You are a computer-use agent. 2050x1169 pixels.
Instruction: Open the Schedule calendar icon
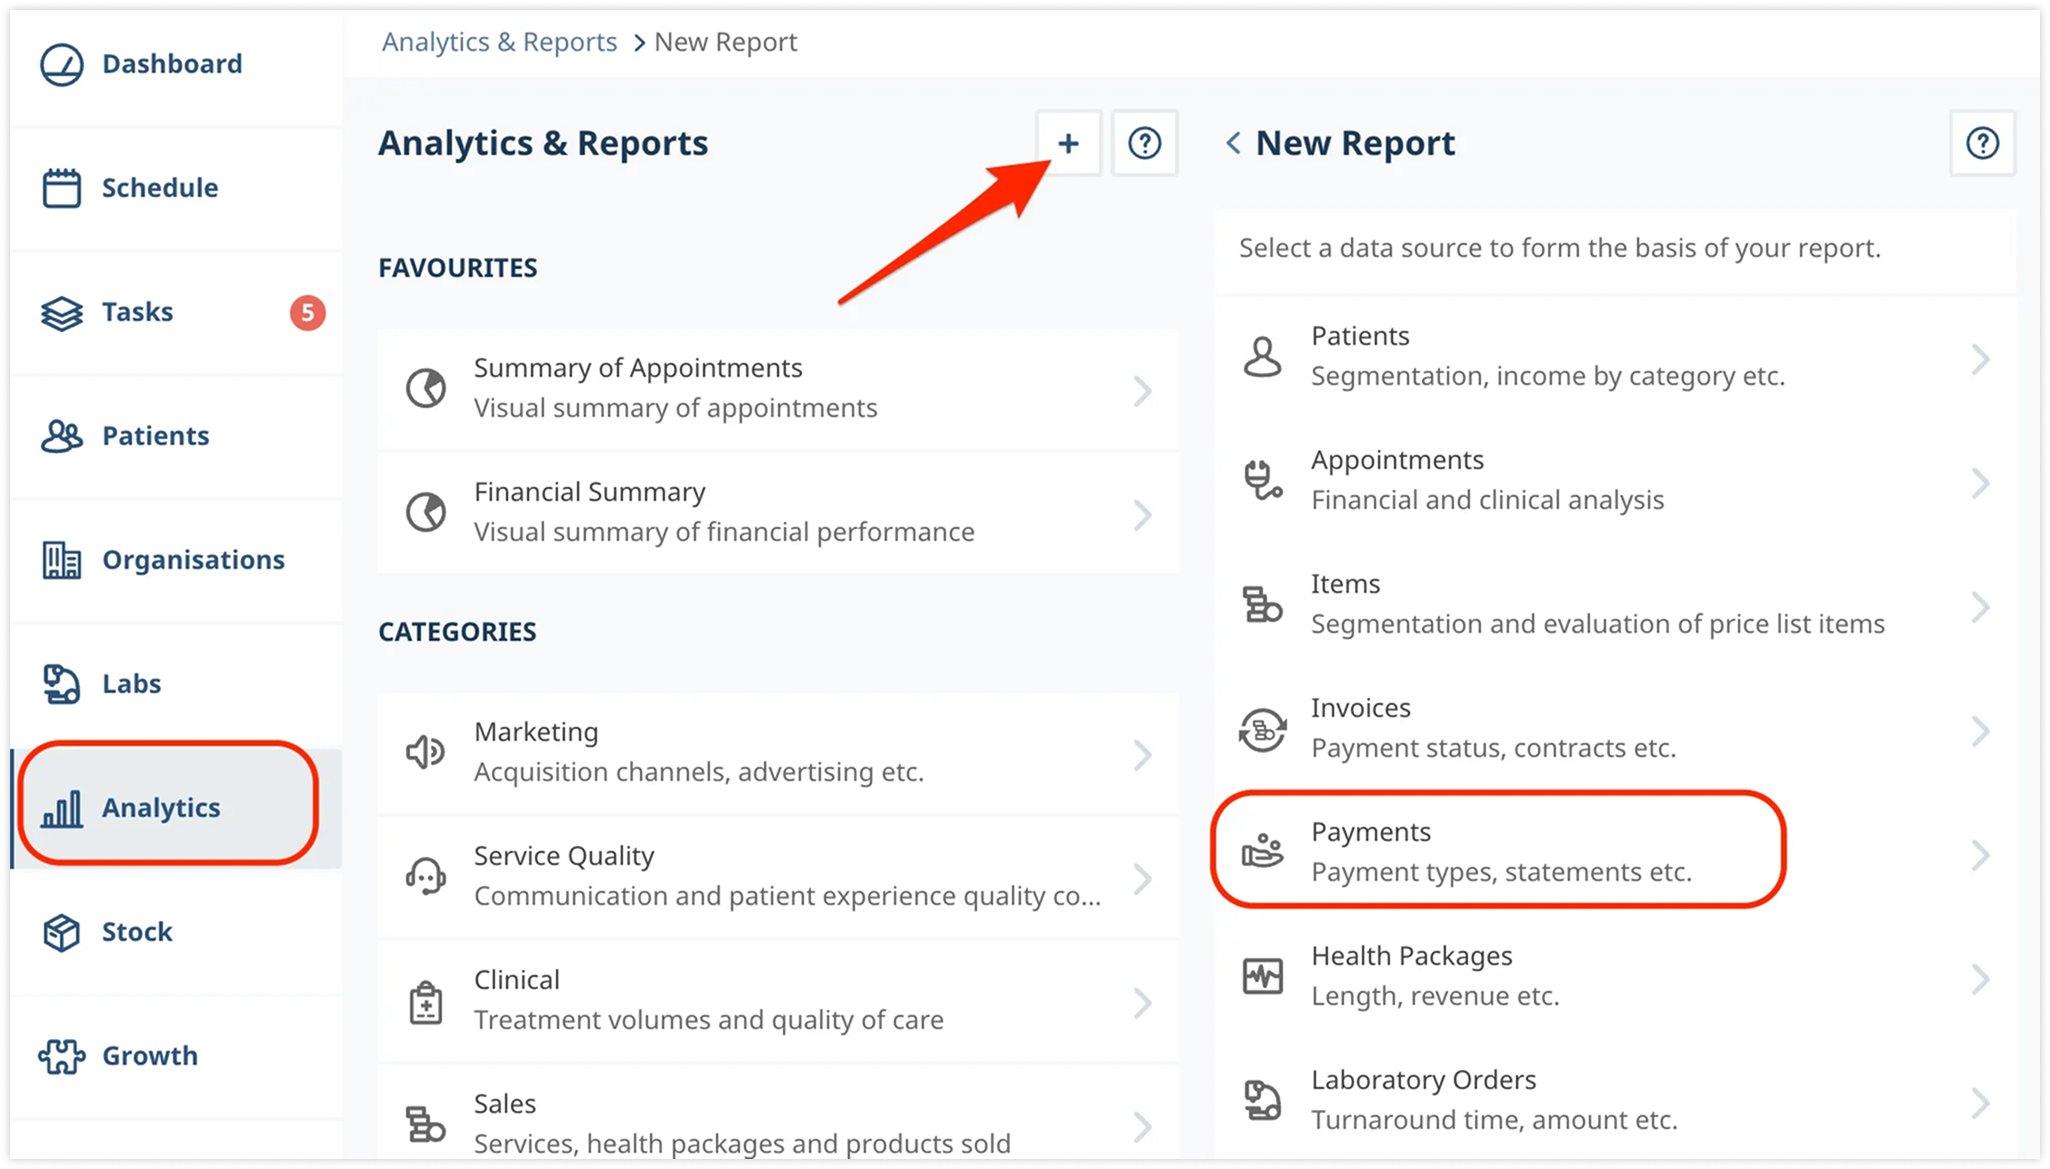tap(60, 187)
